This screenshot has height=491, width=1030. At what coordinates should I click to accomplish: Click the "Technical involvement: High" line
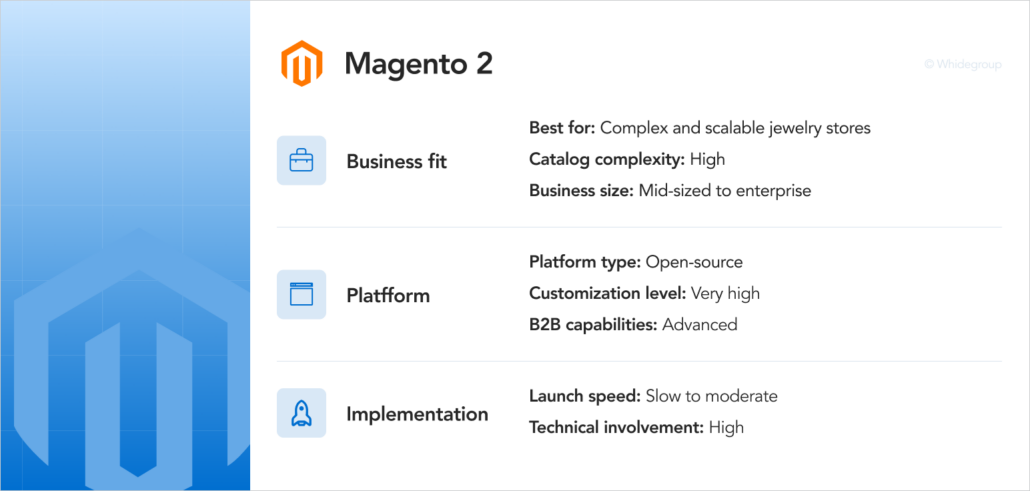pos(637,428)
